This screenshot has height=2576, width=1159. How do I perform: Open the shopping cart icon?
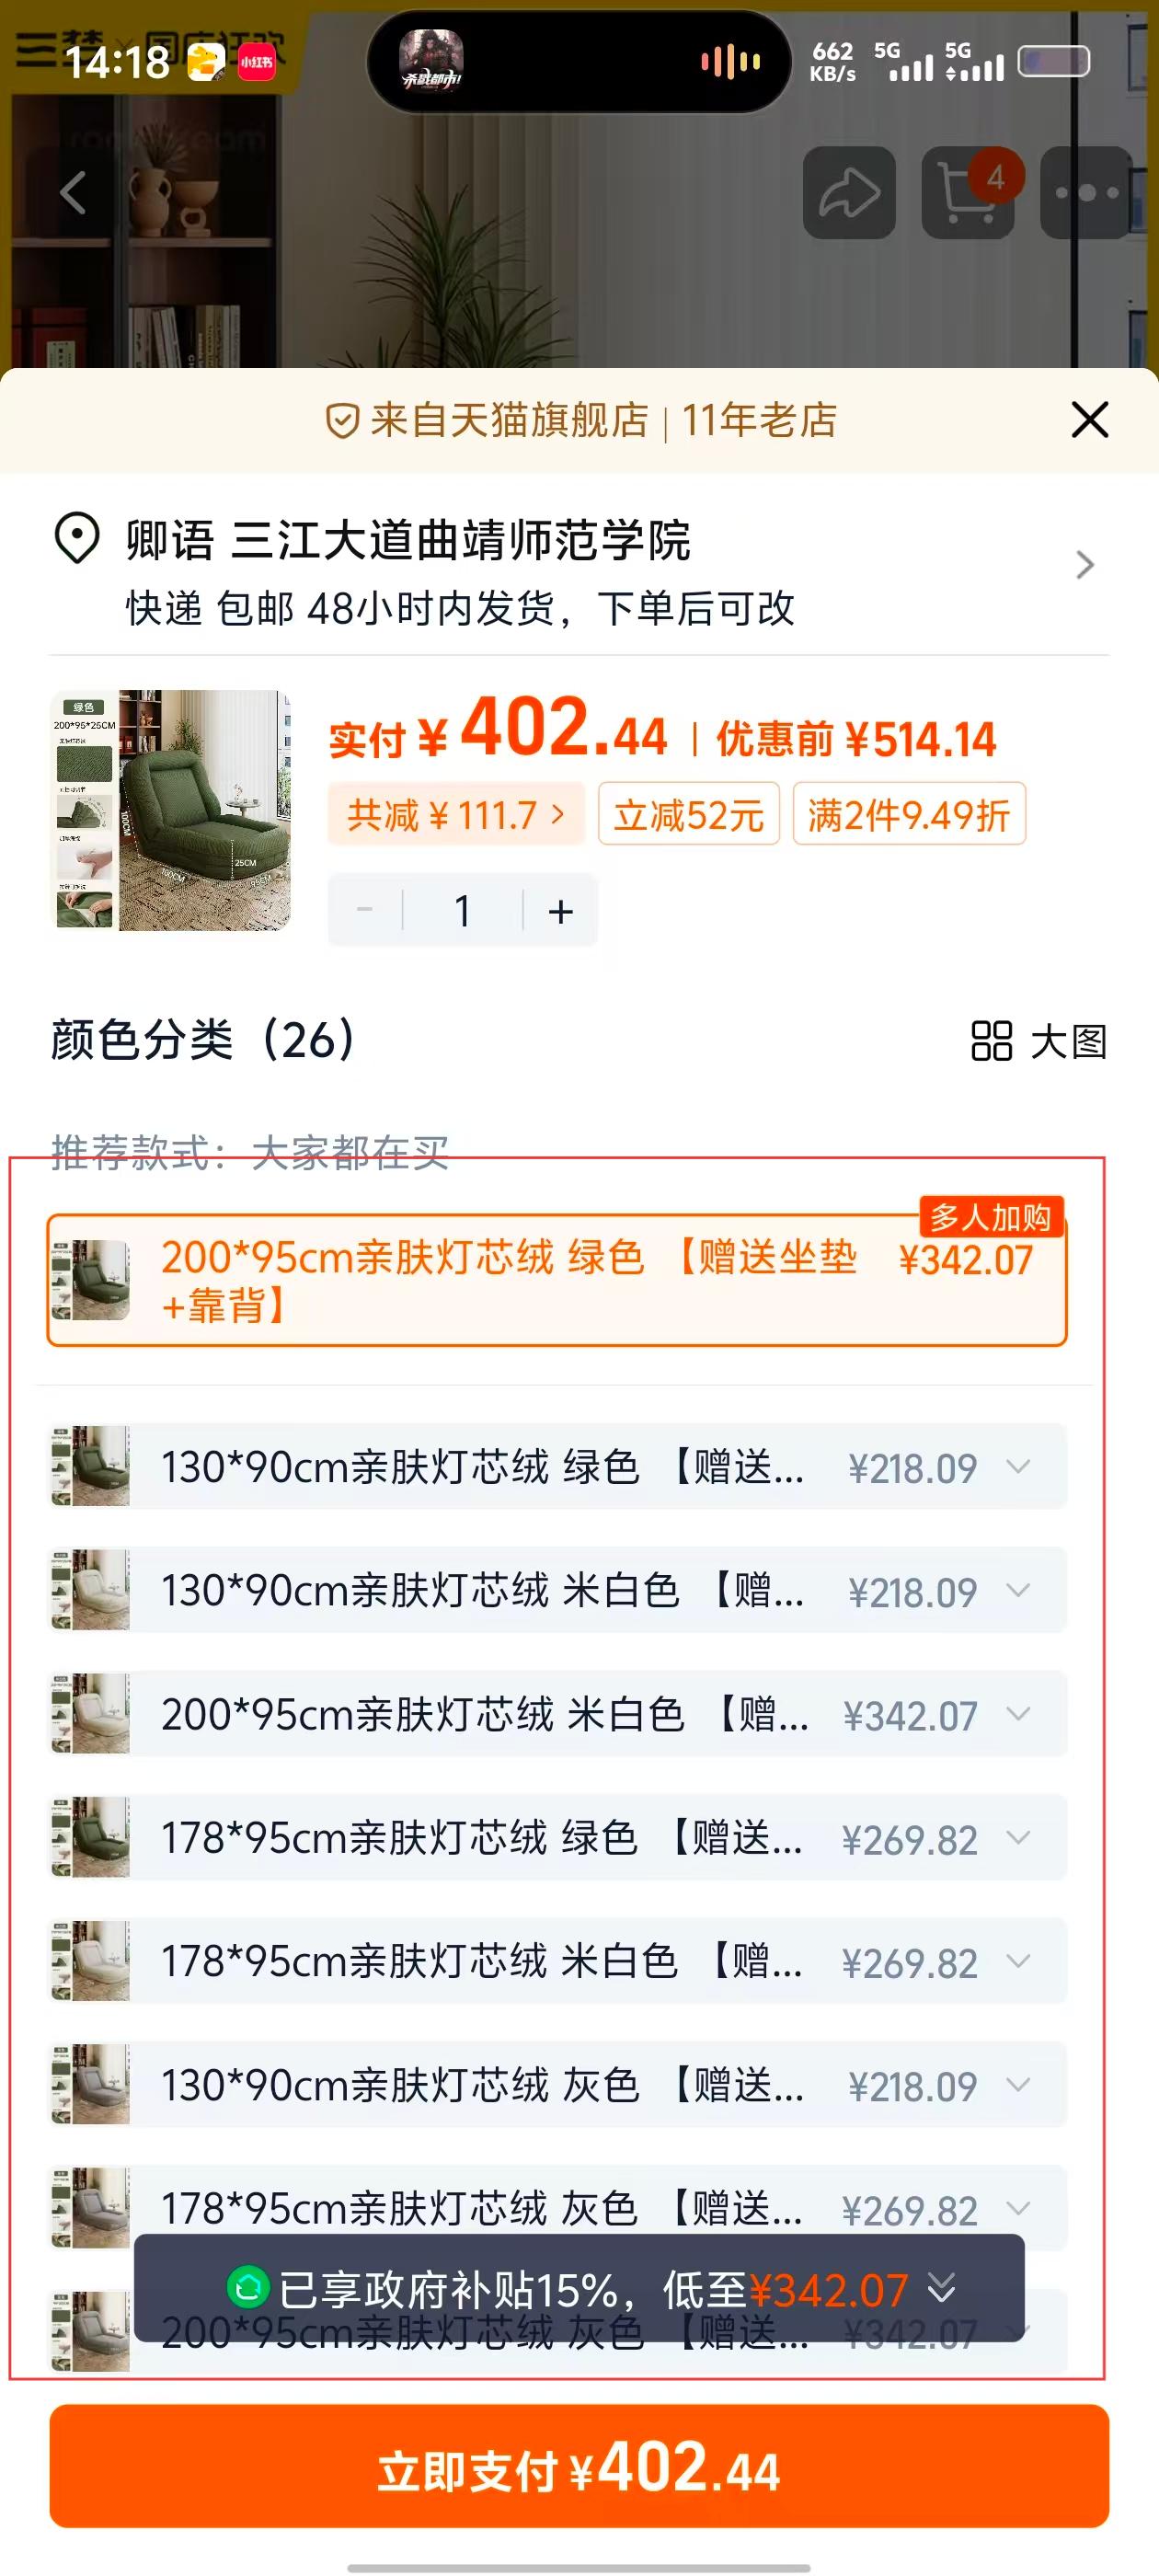(968, 192)
